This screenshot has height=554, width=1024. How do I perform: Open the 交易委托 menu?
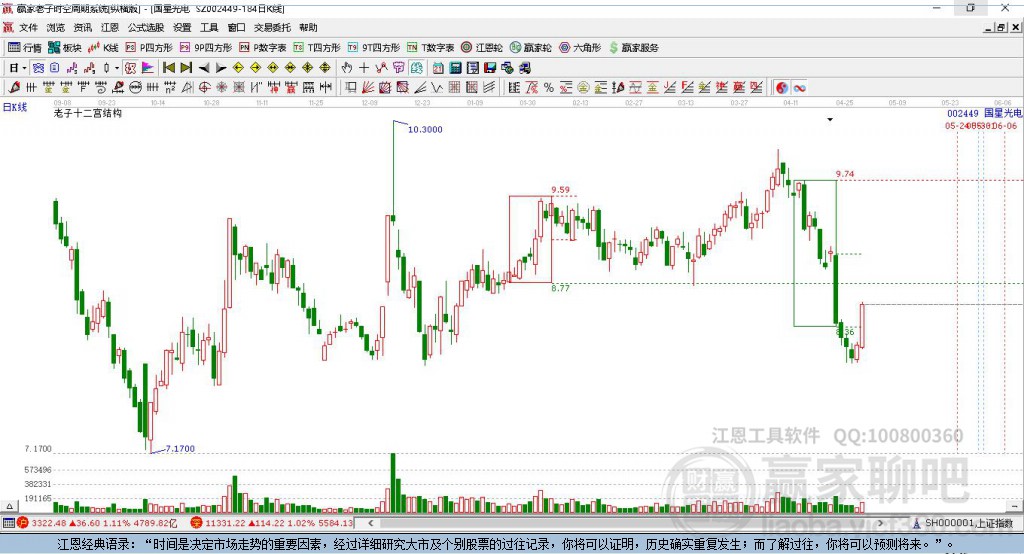tap(272, 27)
